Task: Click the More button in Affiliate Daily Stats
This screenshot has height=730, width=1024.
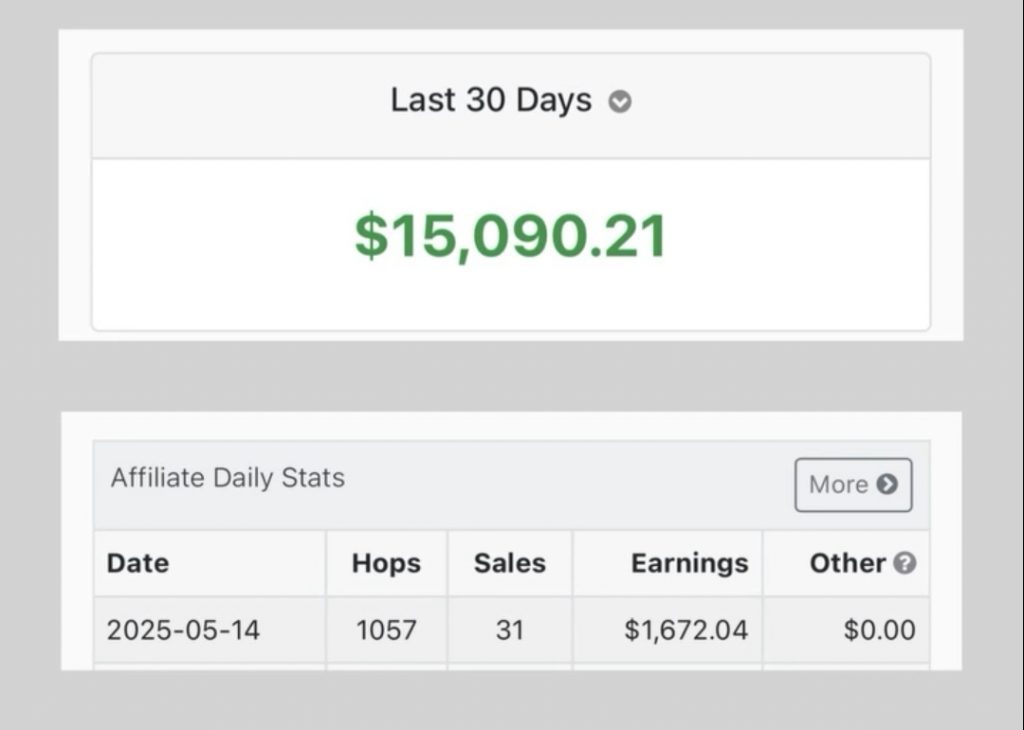Action: coord(853,484)
